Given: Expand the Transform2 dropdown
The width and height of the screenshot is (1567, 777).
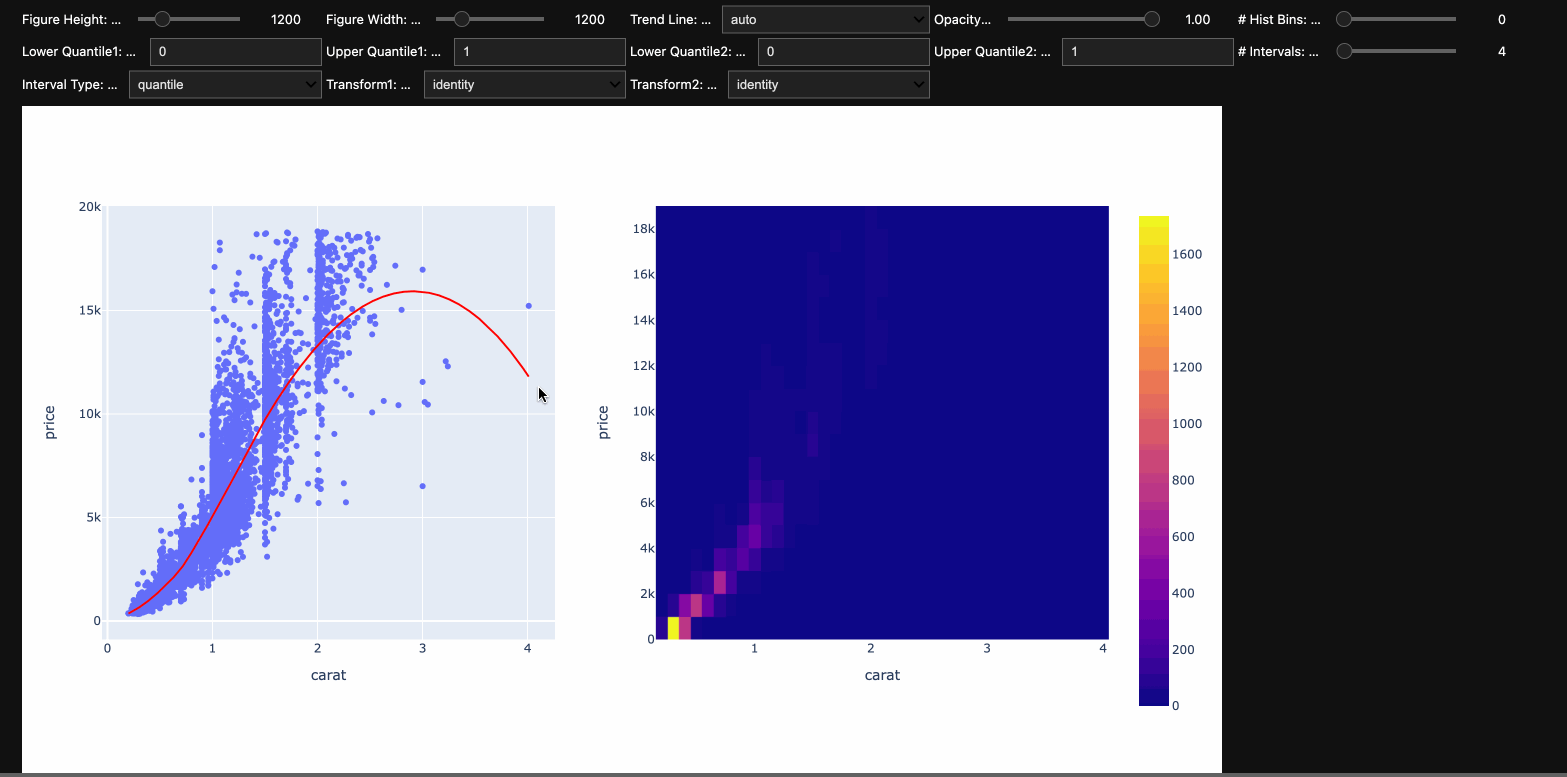Looking at the screenshot, I should [828, 85].
